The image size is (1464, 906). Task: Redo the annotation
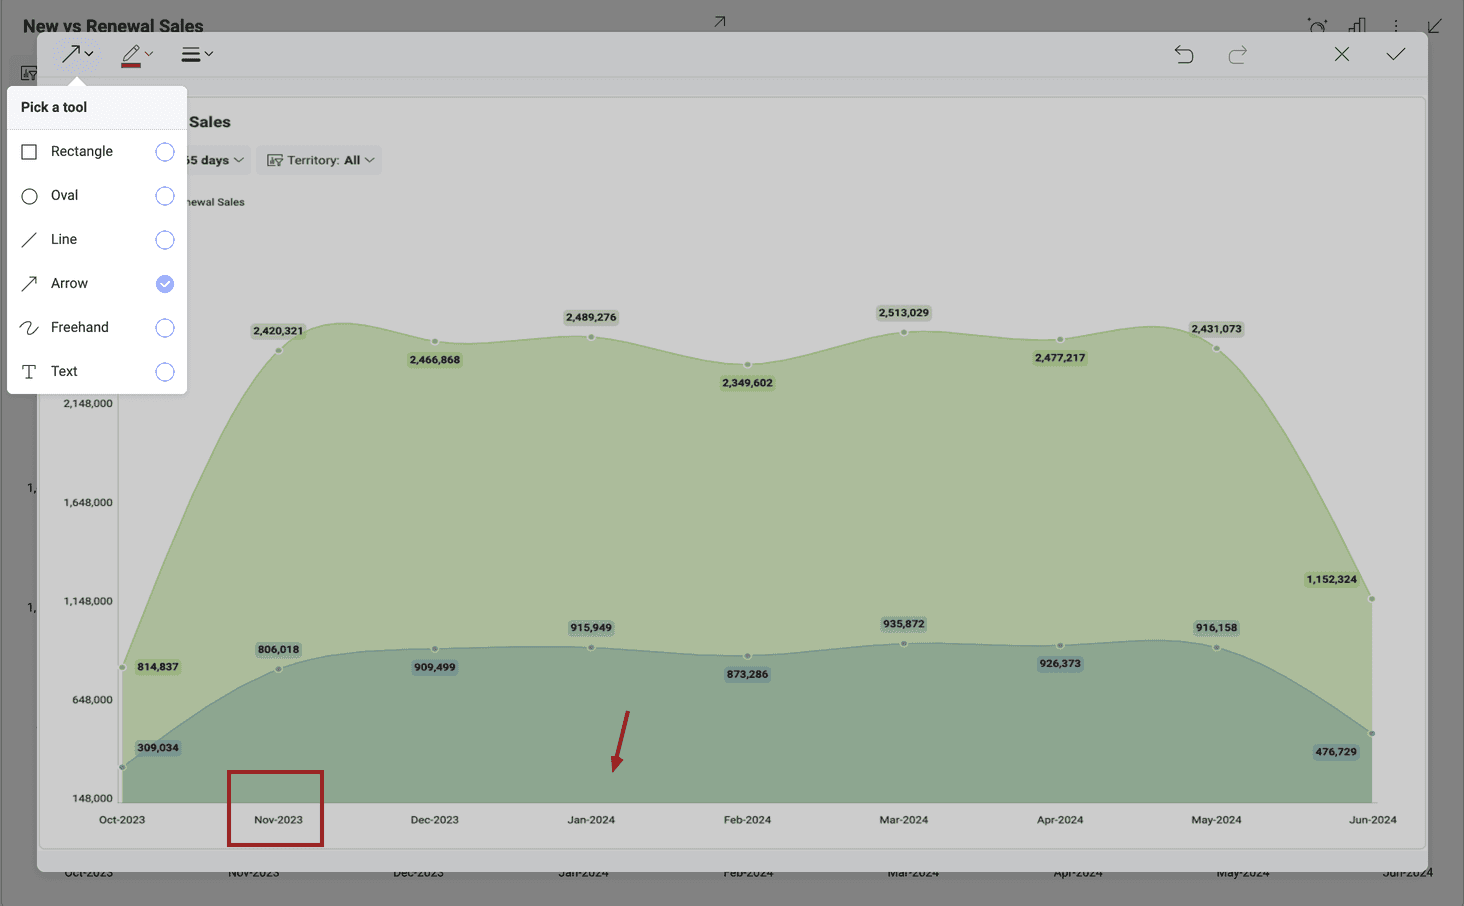[1238, 54]
